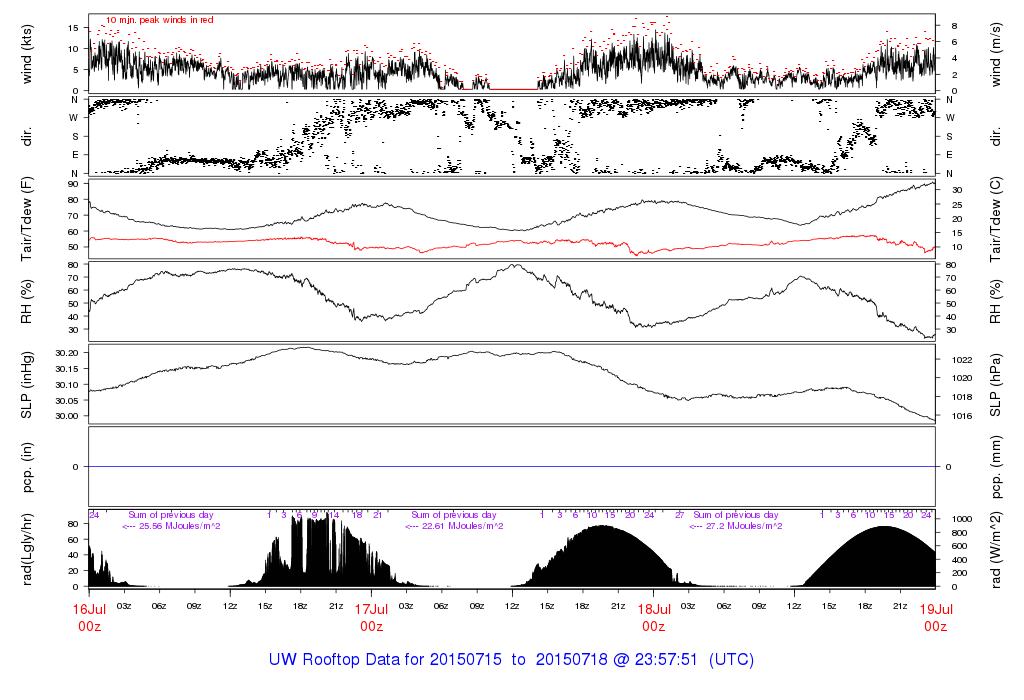Viewport: 1024px width, 700px height.
Task: Click the 'SLP (hPa)' axis label
Action: [996, 383]
